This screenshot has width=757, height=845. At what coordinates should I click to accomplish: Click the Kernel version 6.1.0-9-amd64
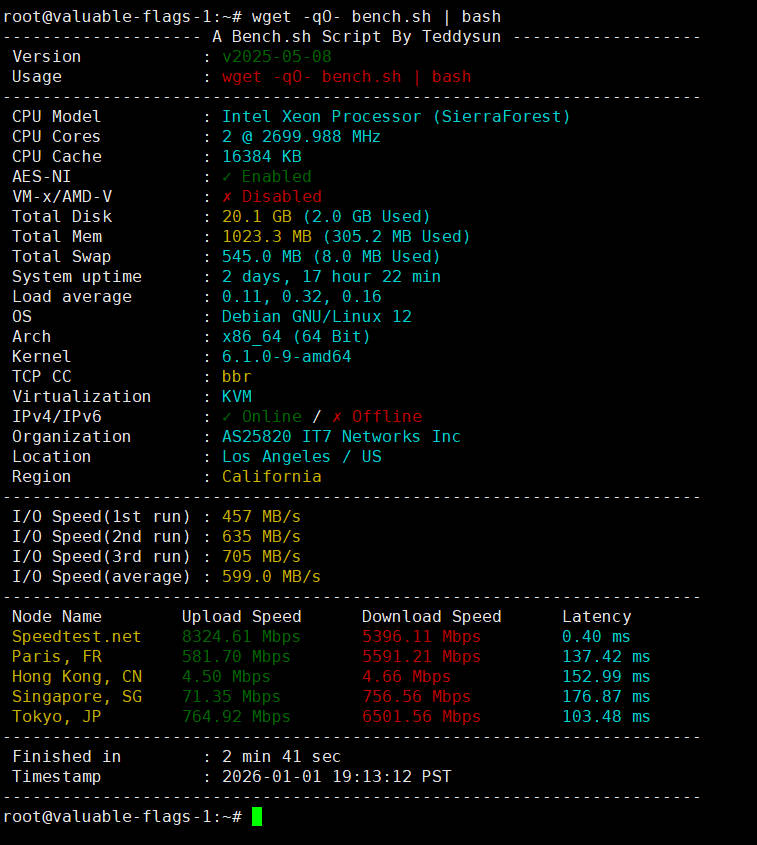tap(286, 357)
